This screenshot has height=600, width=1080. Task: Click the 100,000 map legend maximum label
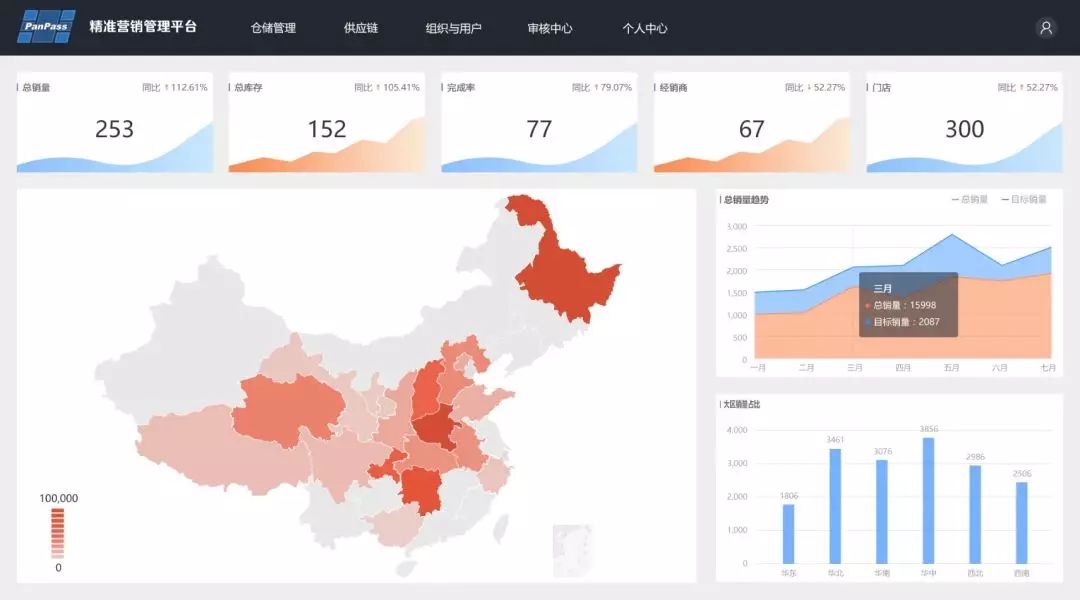pyautogui.click(x=59, y=498)
